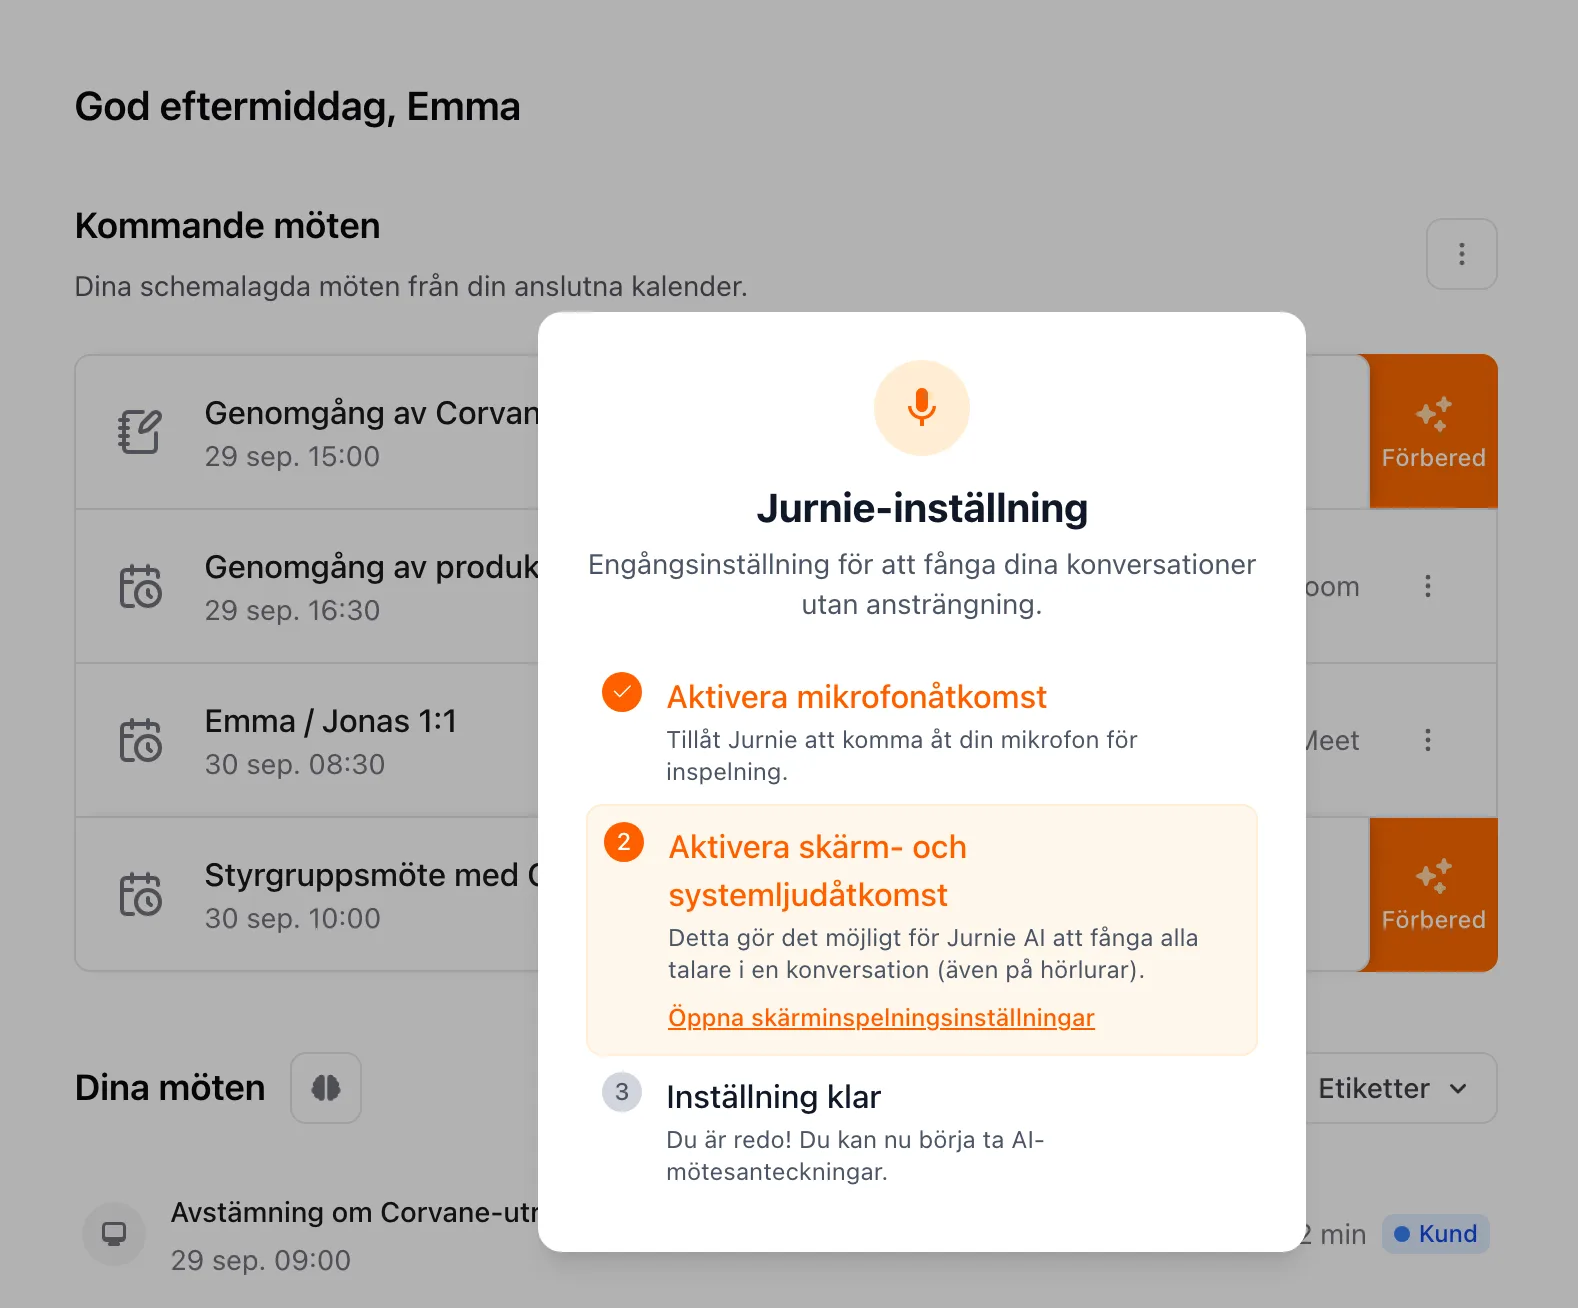Click the Inställning klar step title
This screenshot has width=1578, height=1308.
774,1097
